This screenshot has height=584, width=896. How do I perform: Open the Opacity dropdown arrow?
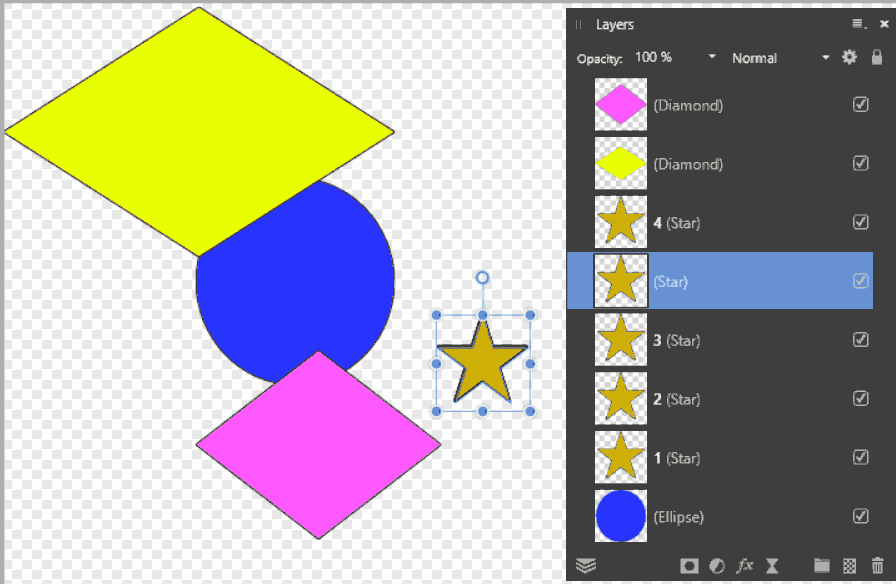pos(711,57)
